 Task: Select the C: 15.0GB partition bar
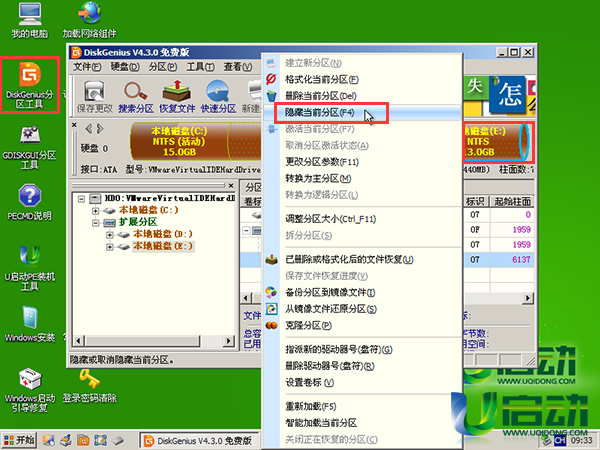point(179,141)
